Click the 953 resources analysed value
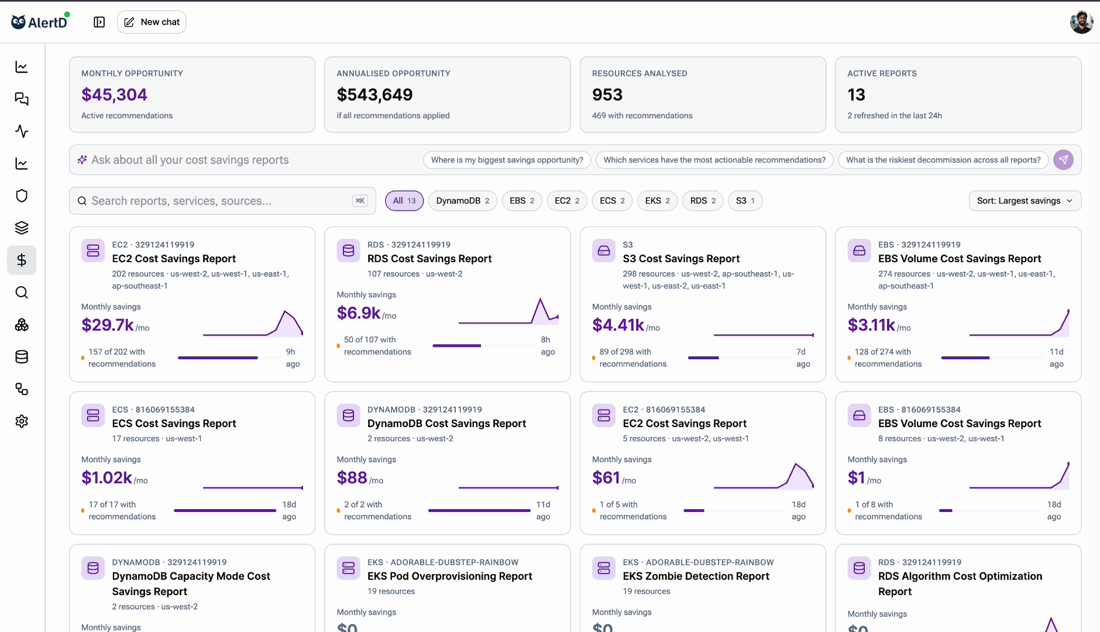This screenshot has height=632, width=1100. (x=608, y=95)
